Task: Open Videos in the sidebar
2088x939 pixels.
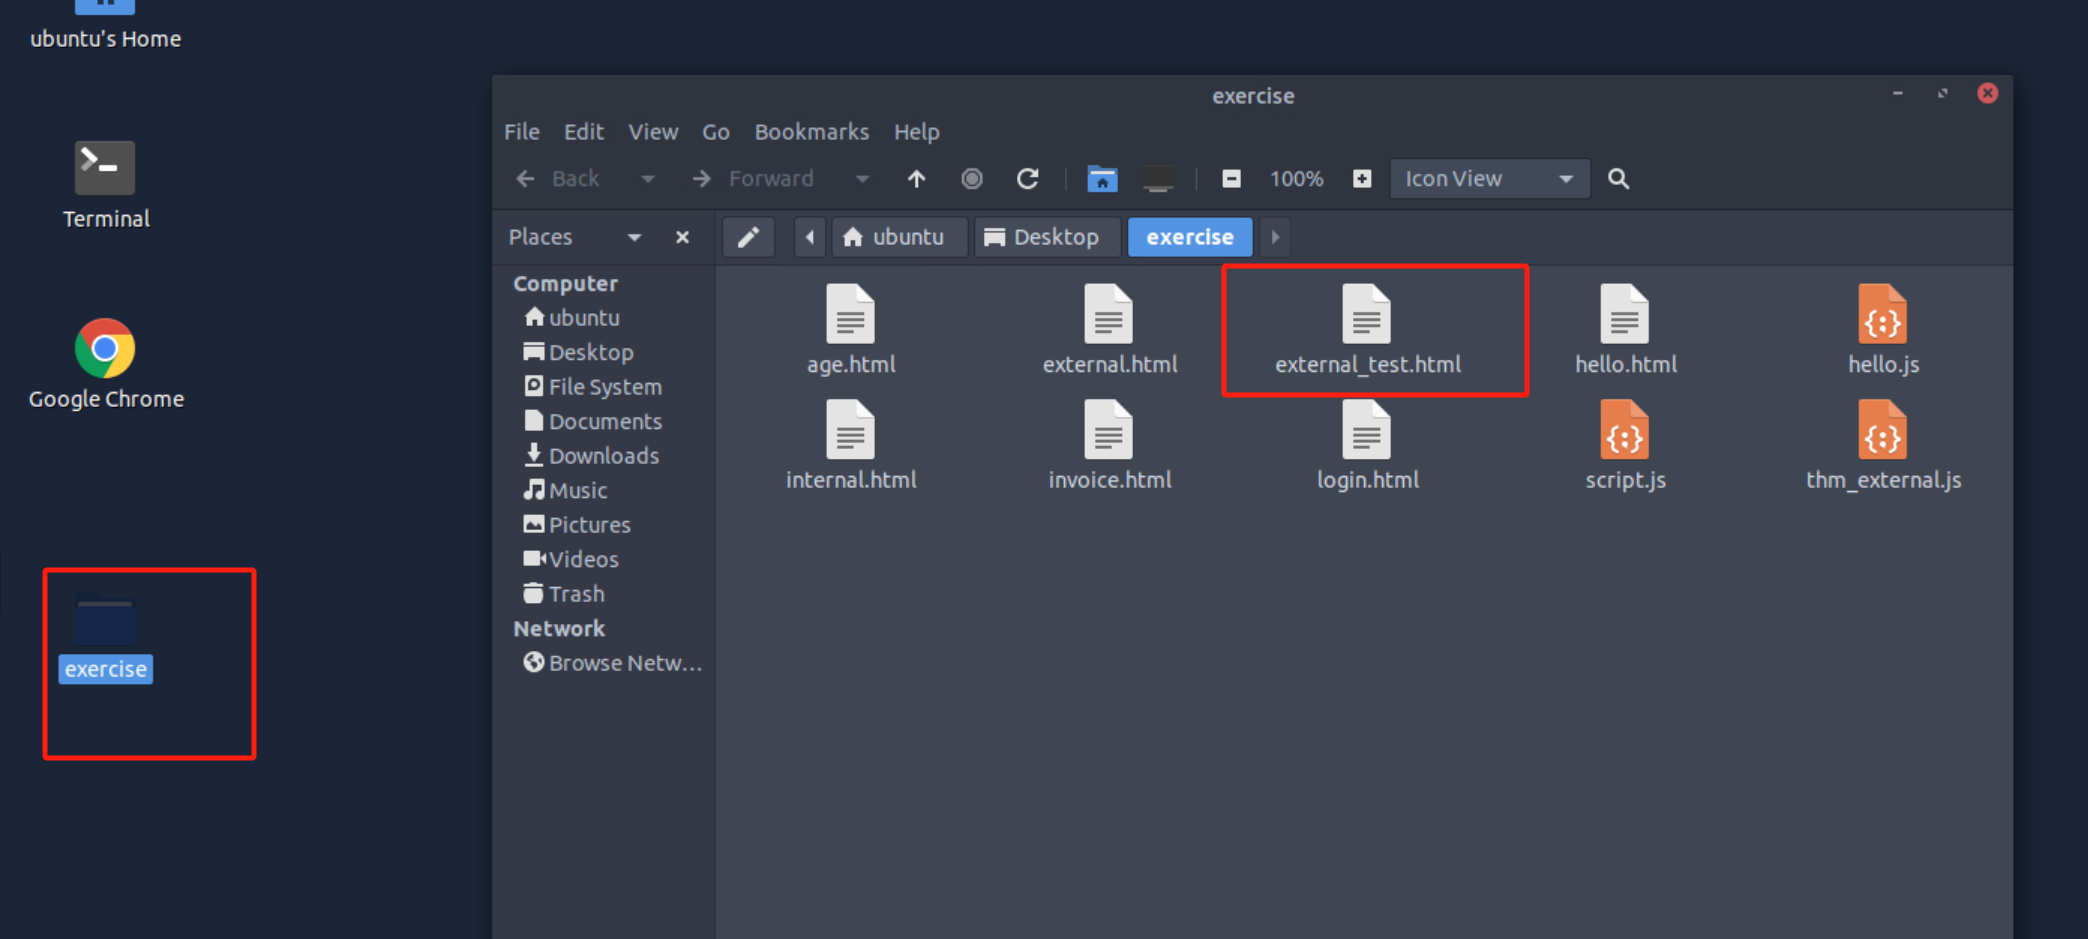Action: 571,559
